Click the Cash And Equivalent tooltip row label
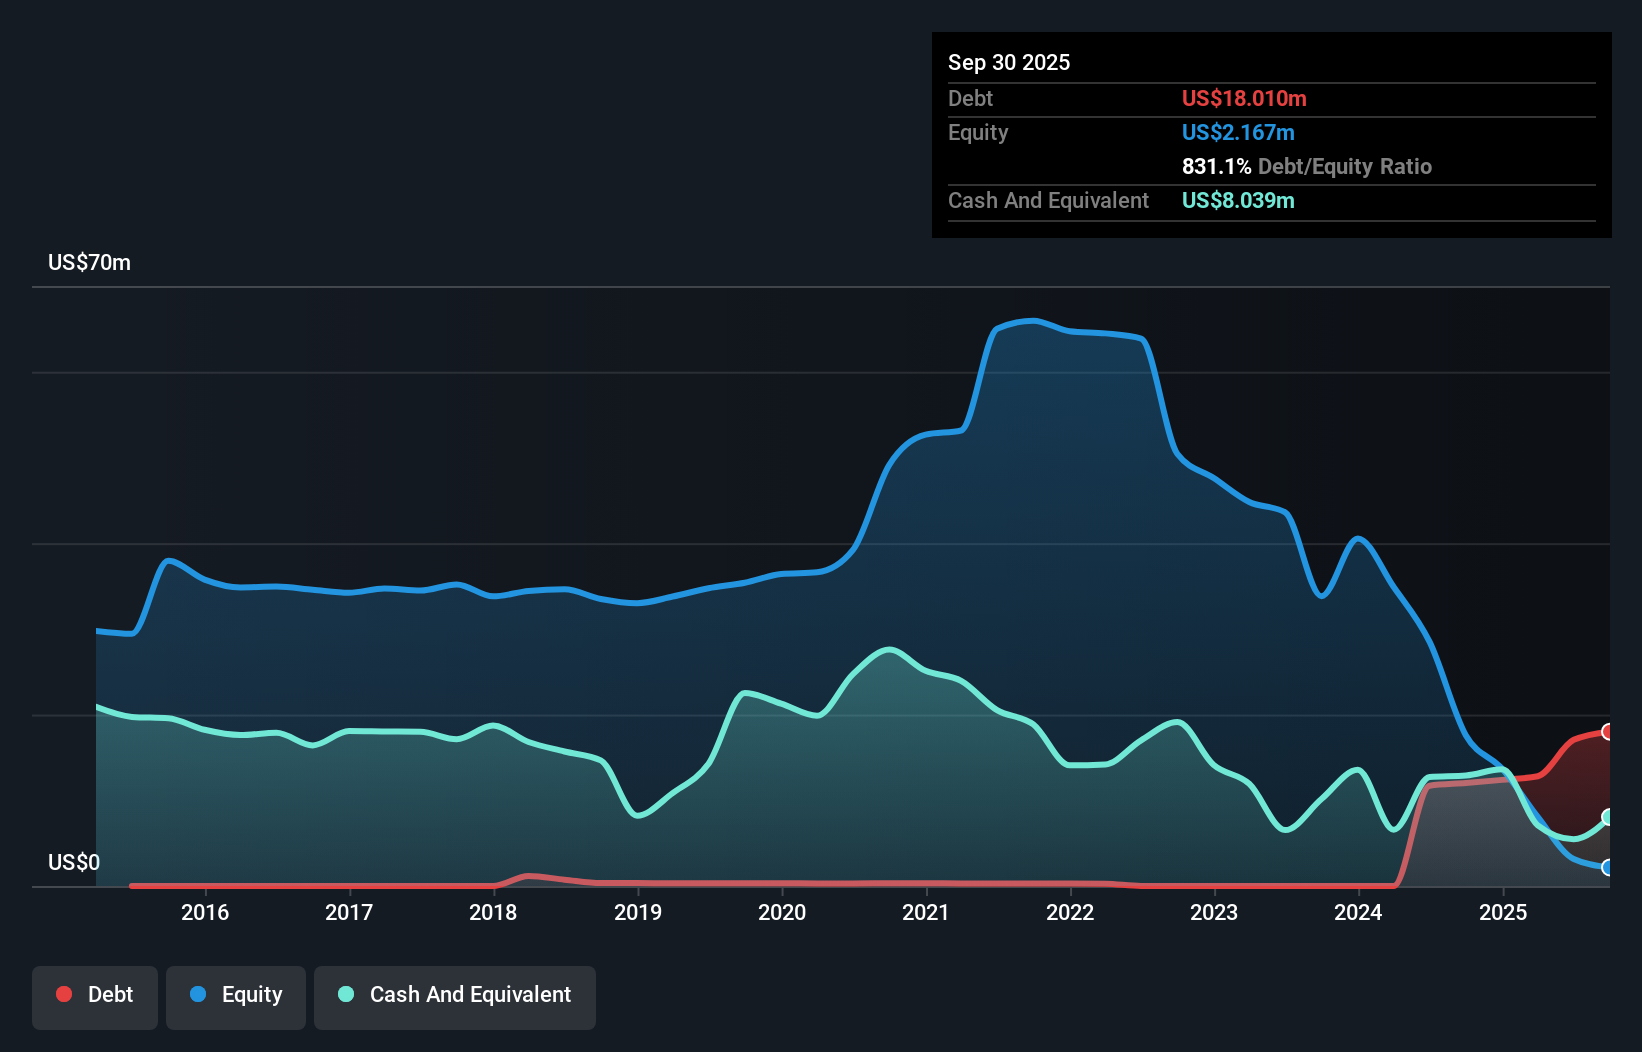 (x=1048, y=200)
